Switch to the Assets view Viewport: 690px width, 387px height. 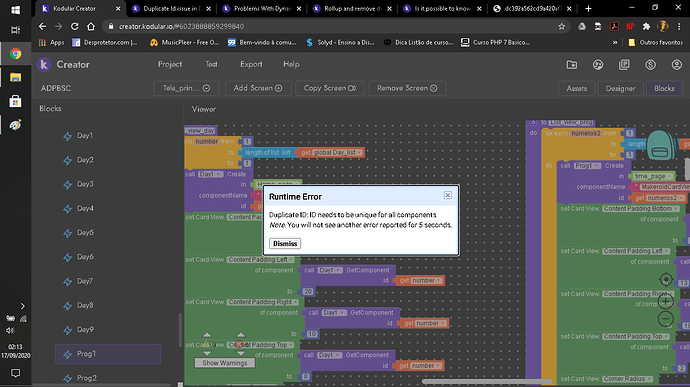coord(577,88)
